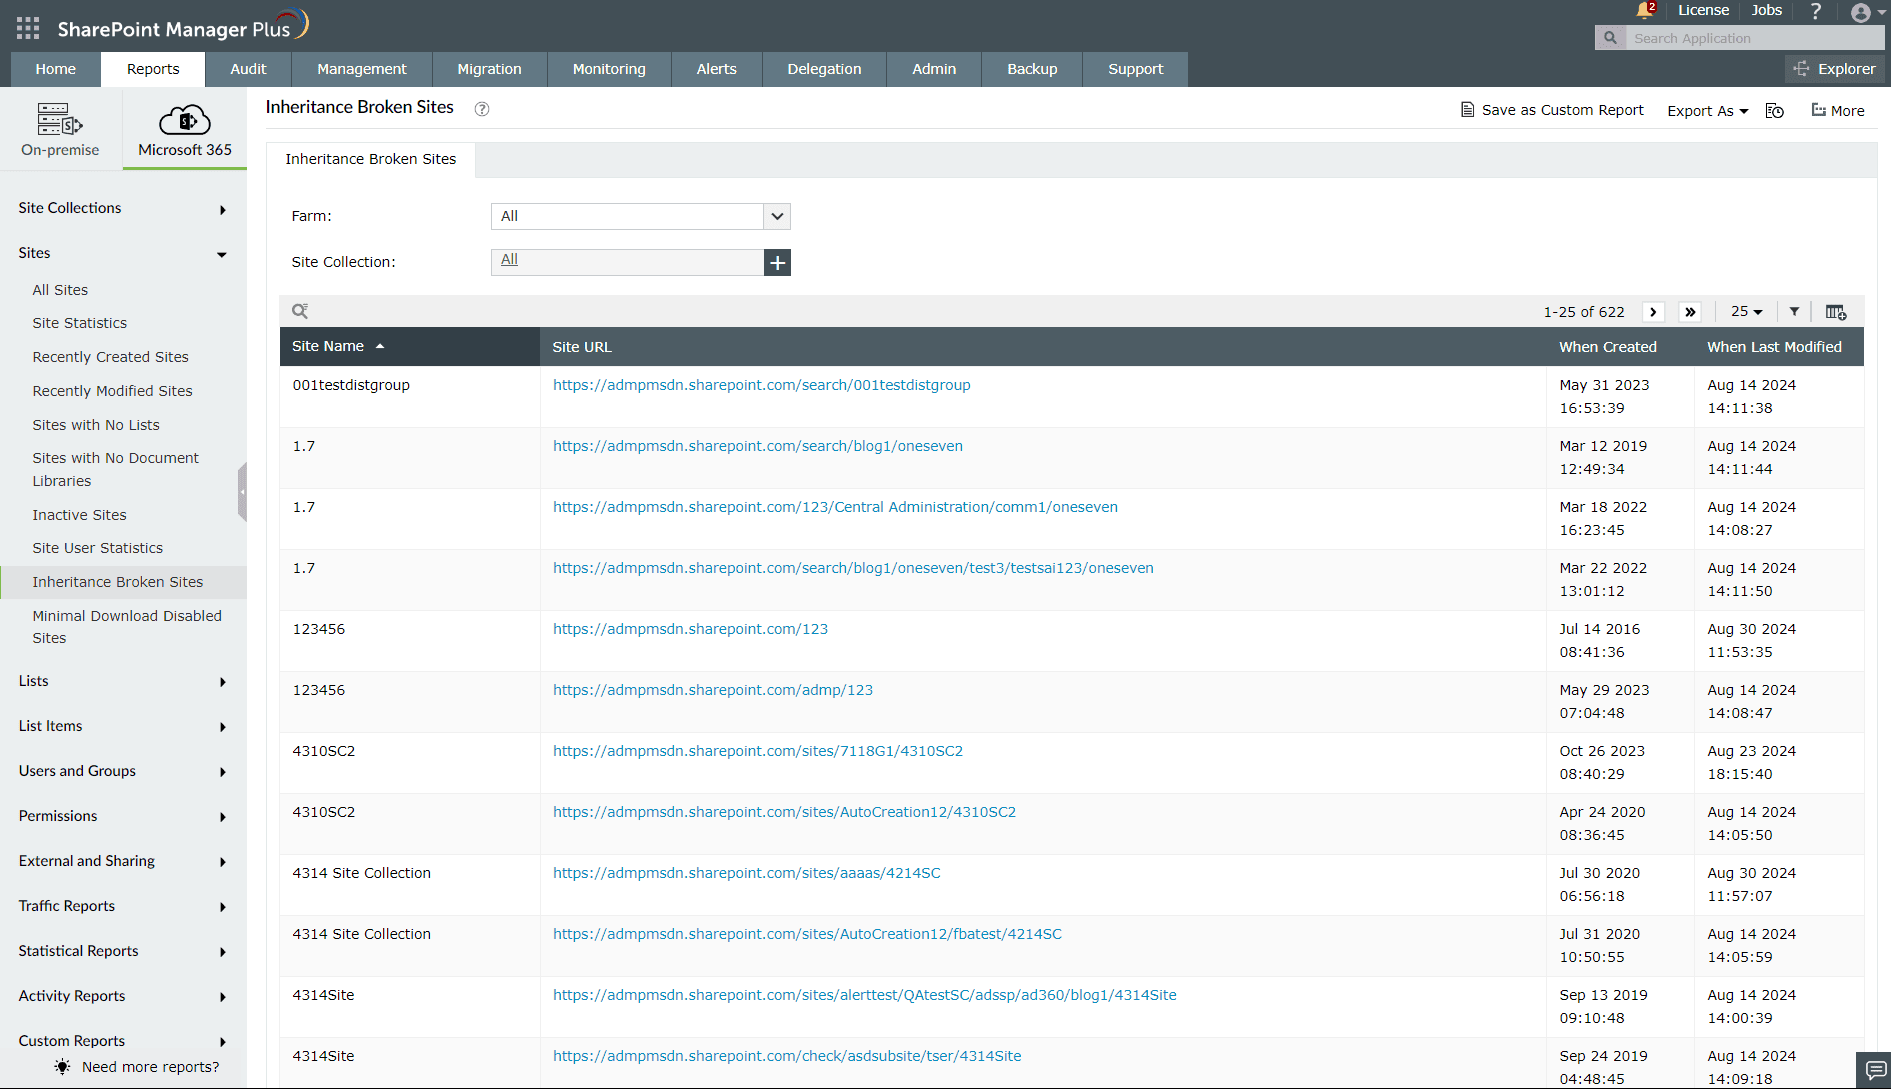This screenshot has height=1089, width=1891.
Task: Open Recently Created Sites report
Action: 110,357
